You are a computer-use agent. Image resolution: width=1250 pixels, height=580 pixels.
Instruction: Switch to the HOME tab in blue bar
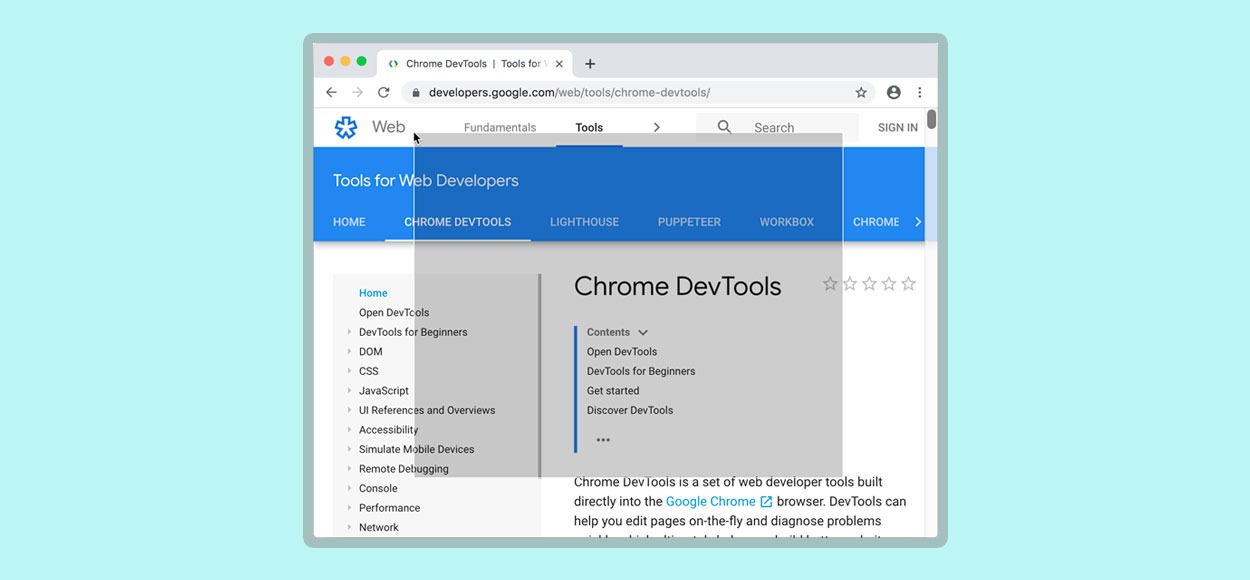[349, 222]
